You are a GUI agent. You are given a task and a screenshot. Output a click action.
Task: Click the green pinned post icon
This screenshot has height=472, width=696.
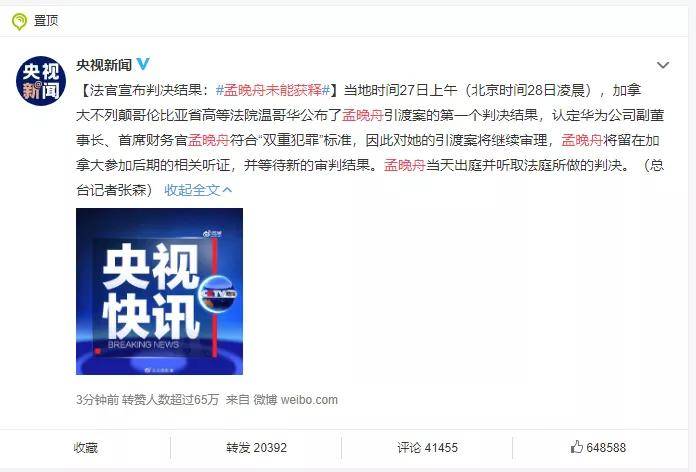coord(19,21)
